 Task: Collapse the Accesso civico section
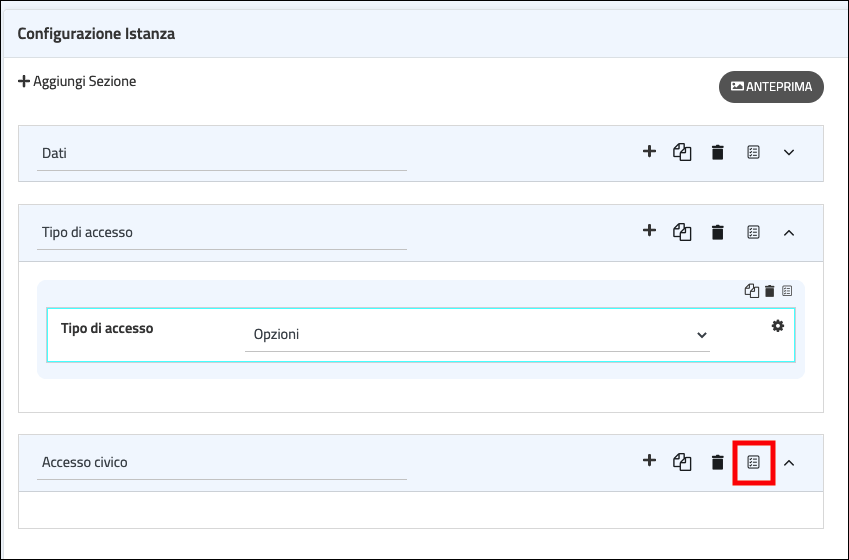click(x=788, y=462)
